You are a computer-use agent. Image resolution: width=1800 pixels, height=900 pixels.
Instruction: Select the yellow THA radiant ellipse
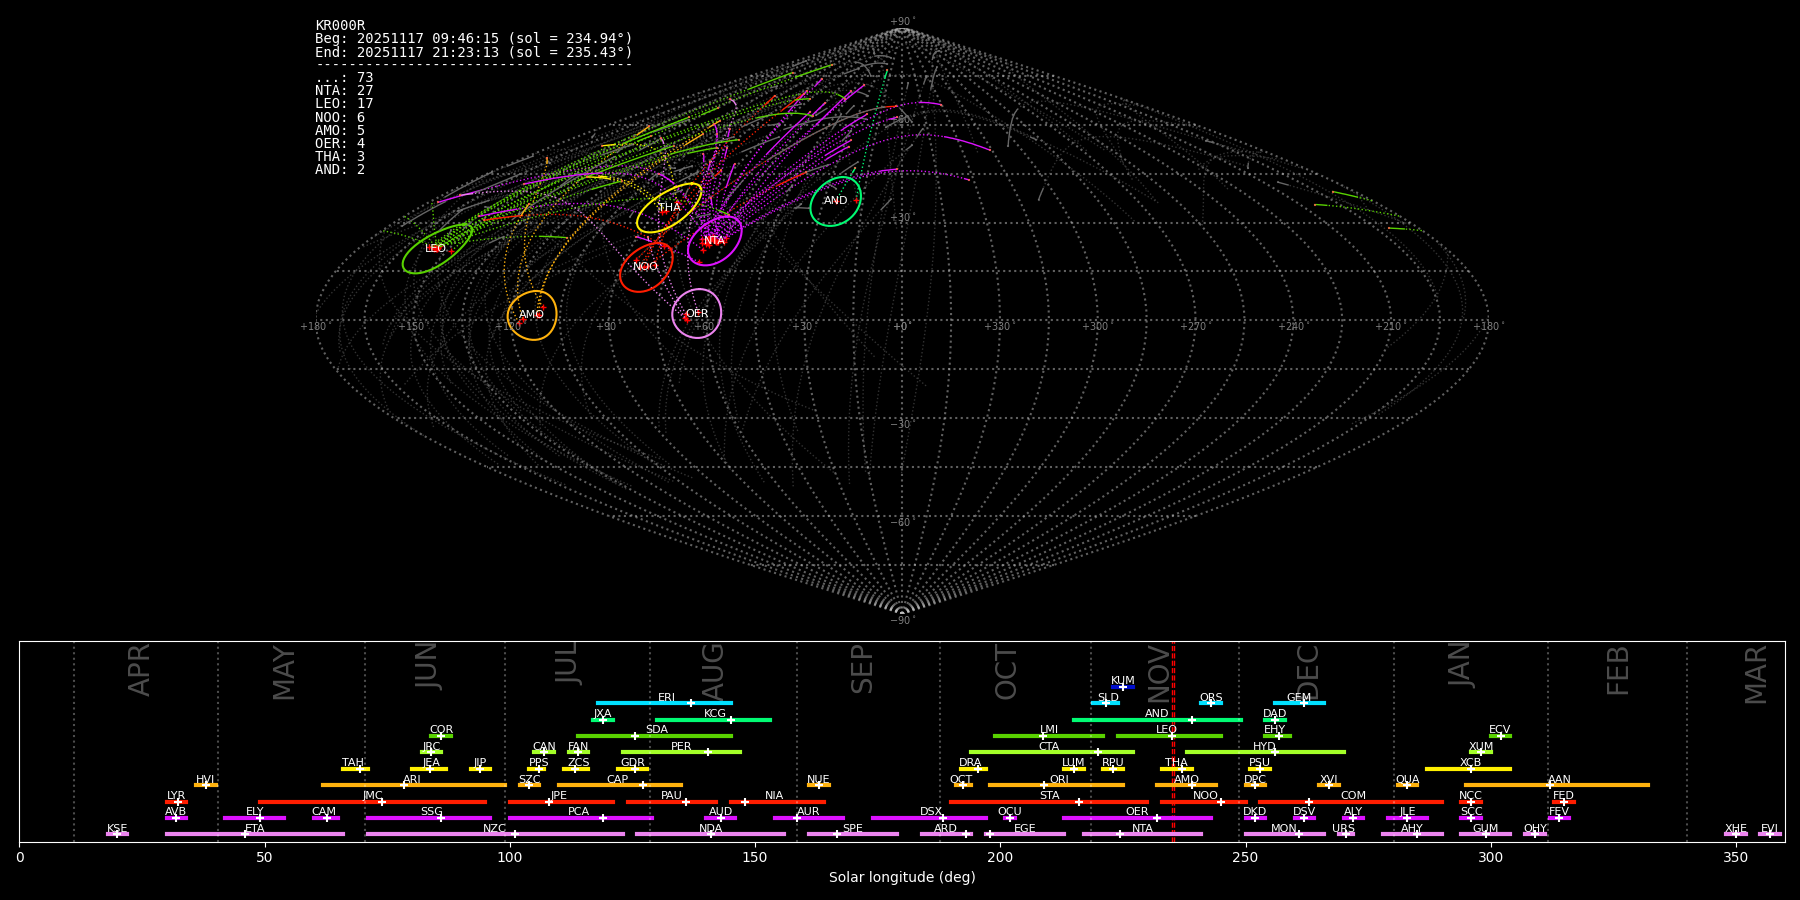[669, 208]
